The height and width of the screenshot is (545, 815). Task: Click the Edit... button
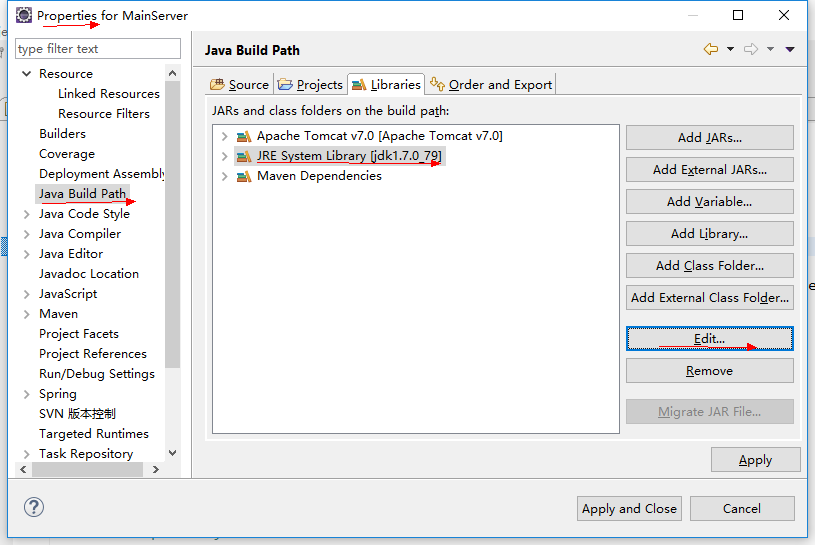click(x=709, y=339)
